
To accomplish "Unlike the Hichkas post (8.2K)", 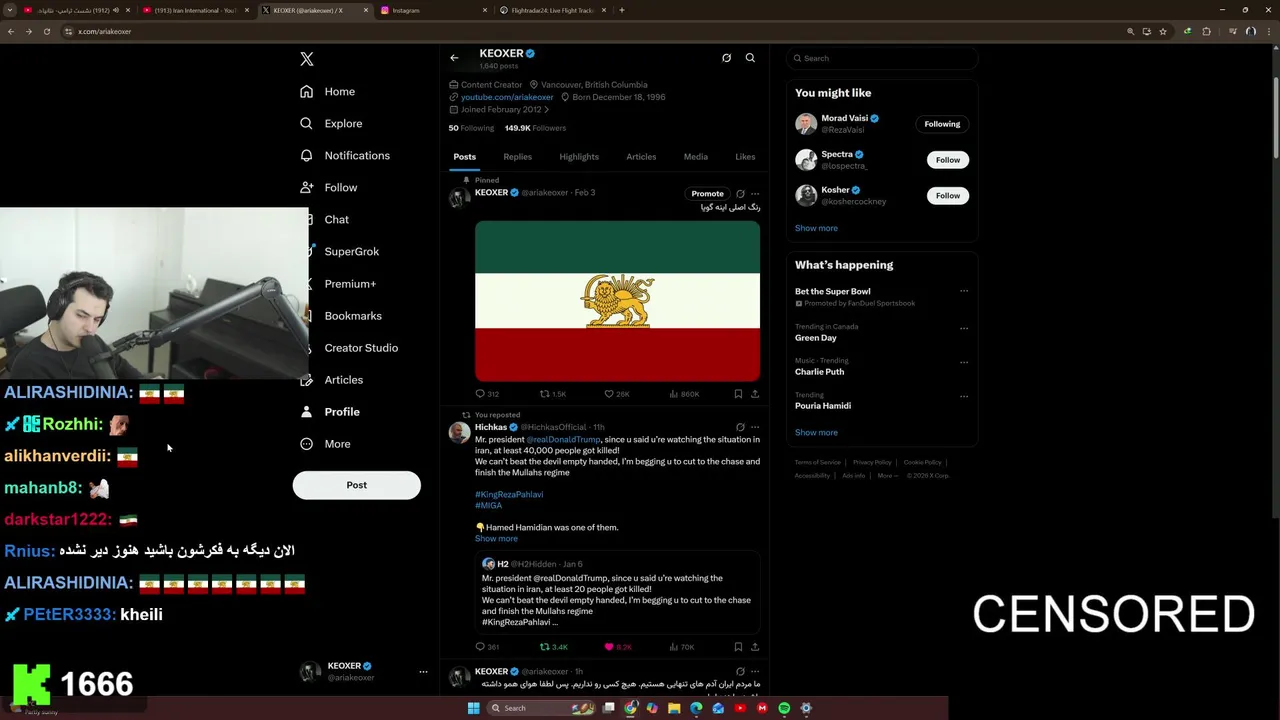I will 617,647.
